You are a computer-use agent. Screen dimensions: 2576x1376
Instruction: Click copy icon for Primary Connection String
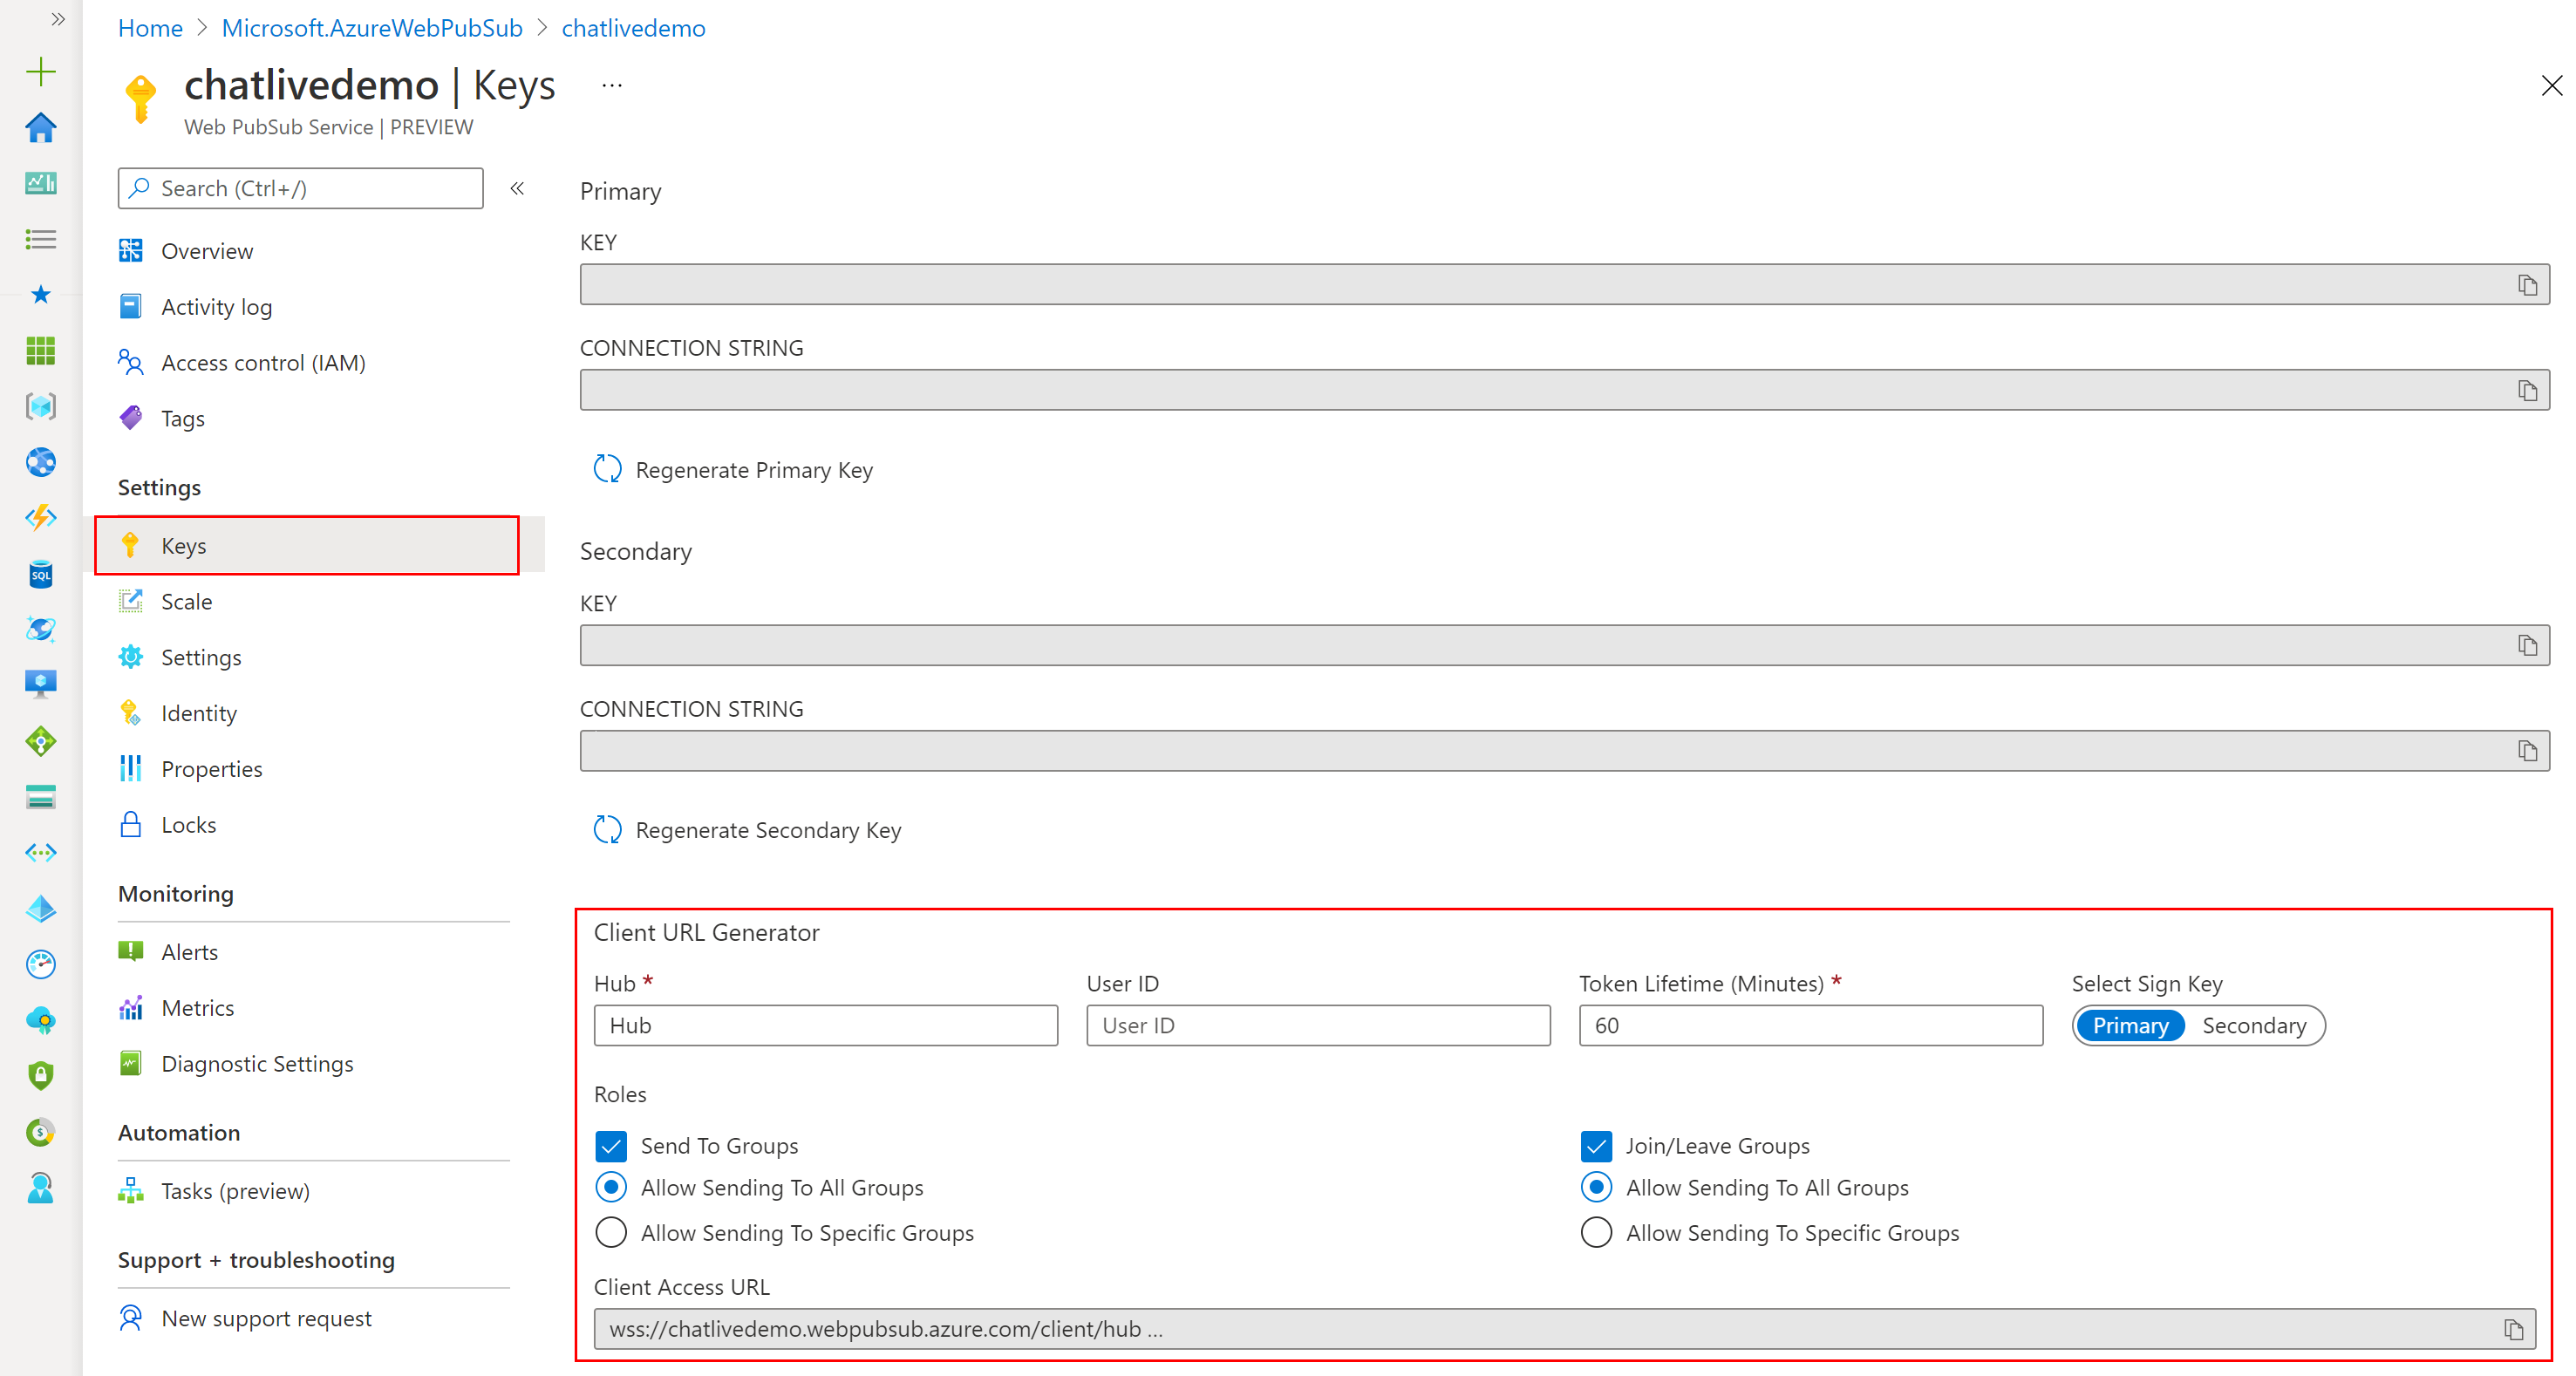pos(2537,388)
